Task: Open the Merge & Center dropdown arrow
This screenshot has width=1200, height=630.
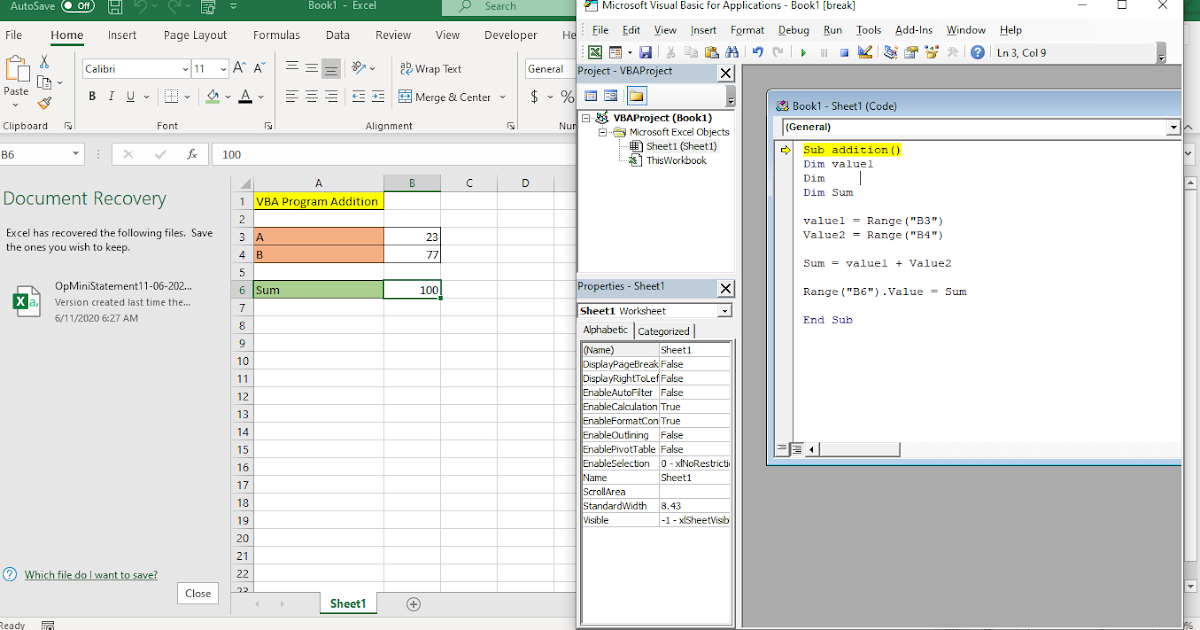Action: [x=503, y=98]
